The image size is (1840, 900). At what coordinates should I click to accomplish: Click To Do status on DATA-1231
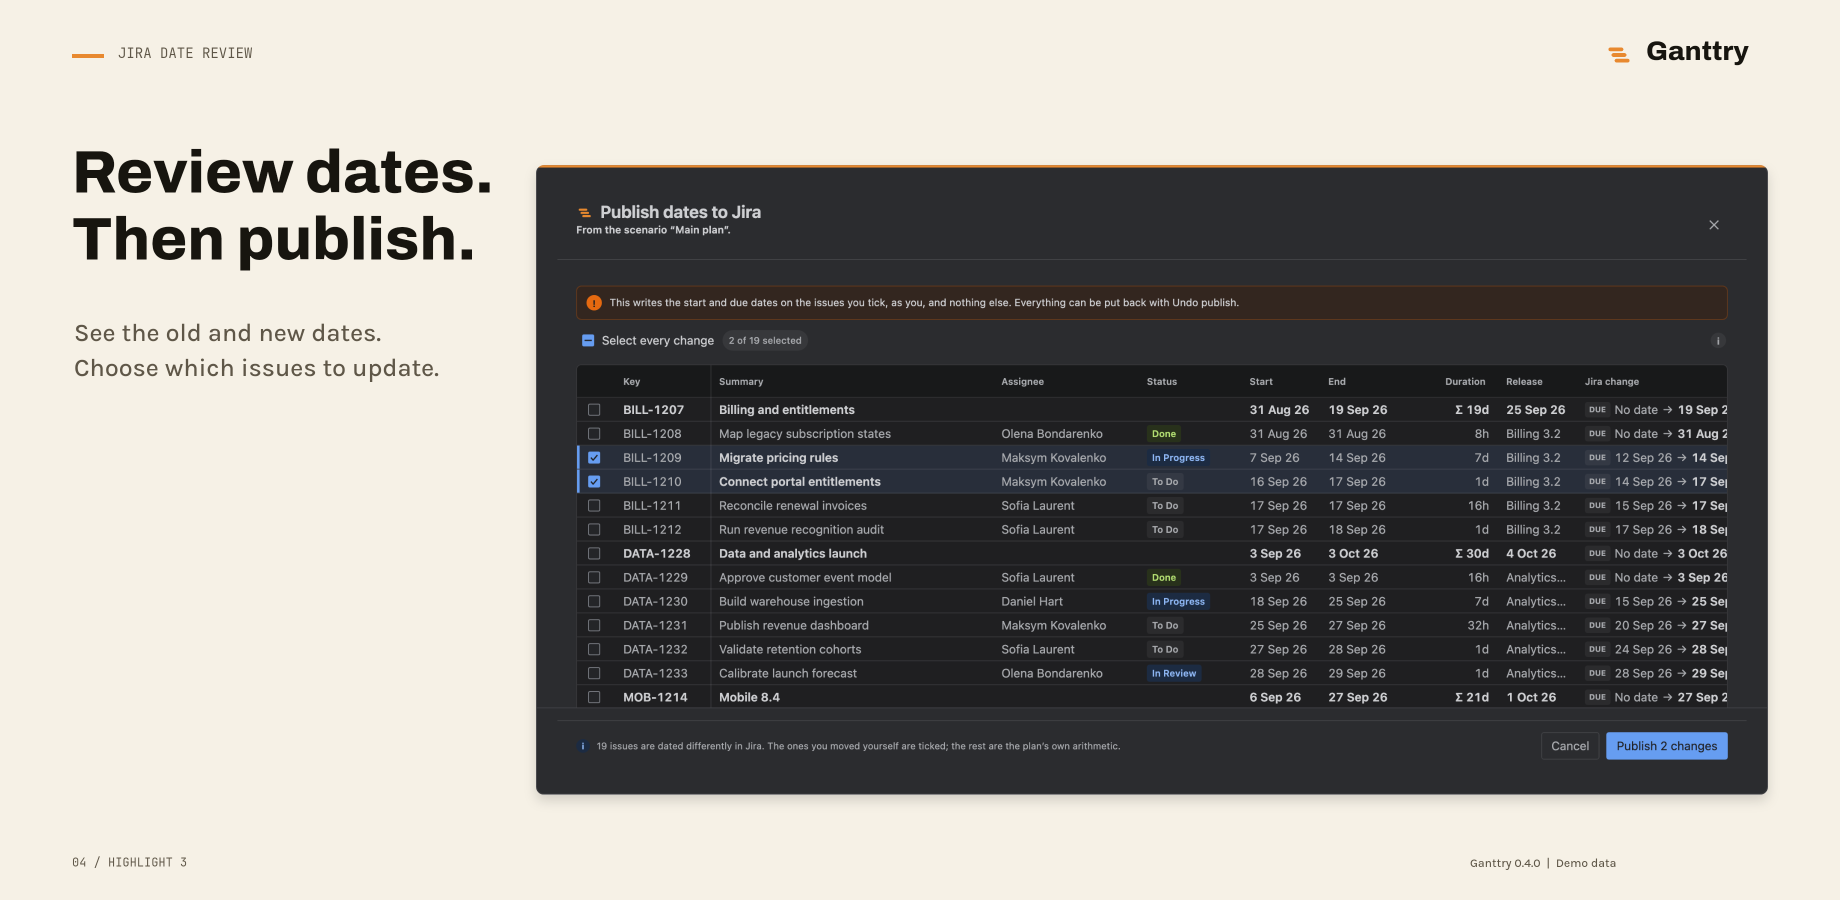pyautogui.click(x=1165, y=626)
